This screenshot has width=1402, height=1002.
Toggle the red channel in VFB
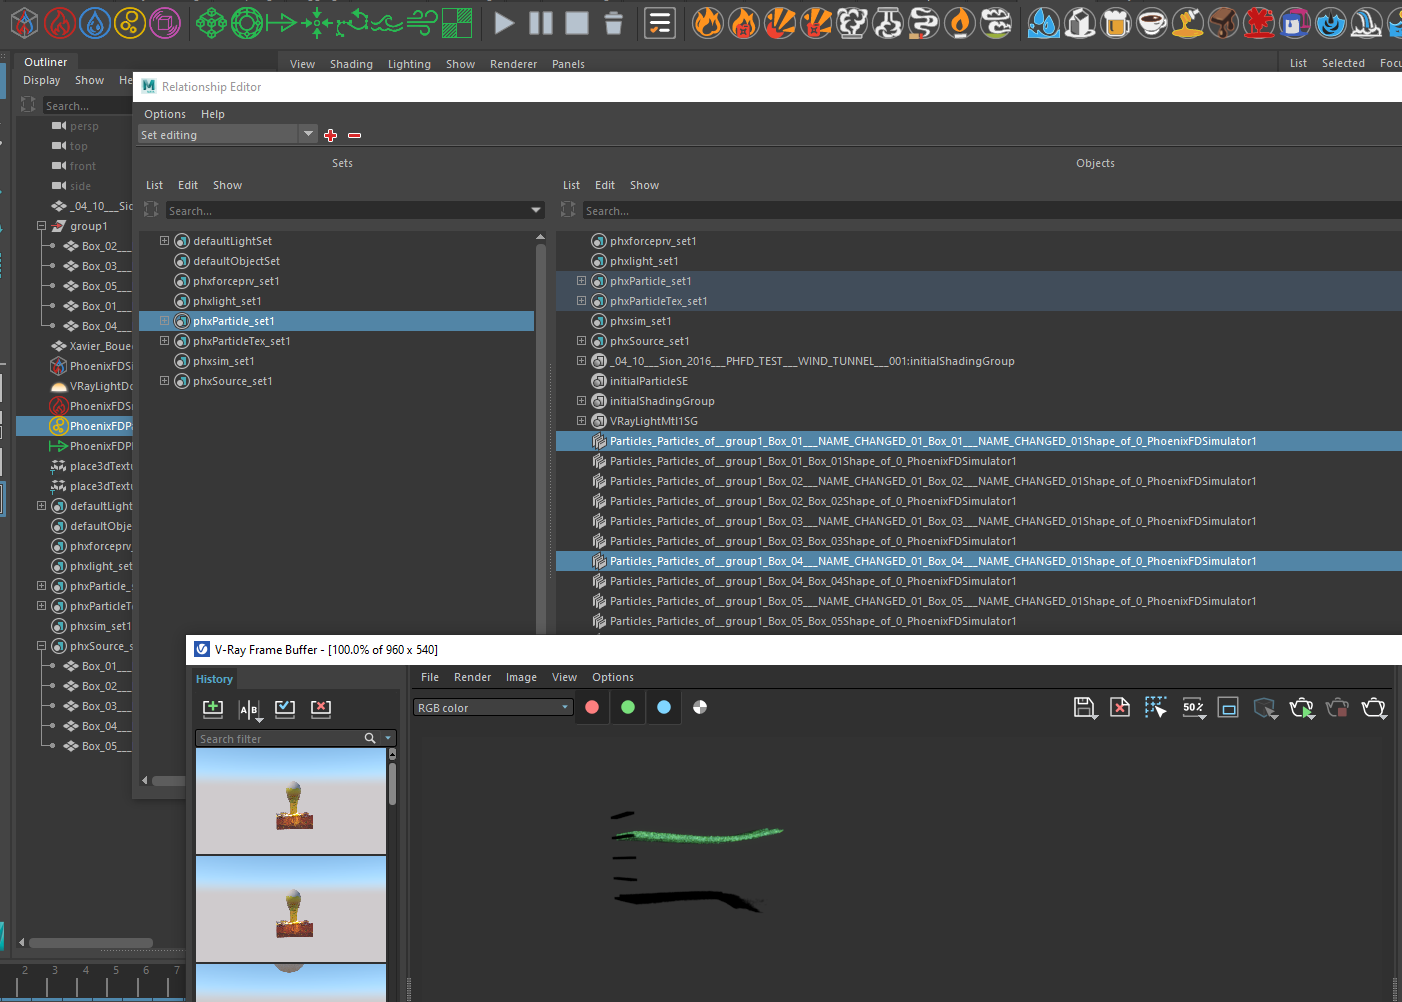[592, 707]
